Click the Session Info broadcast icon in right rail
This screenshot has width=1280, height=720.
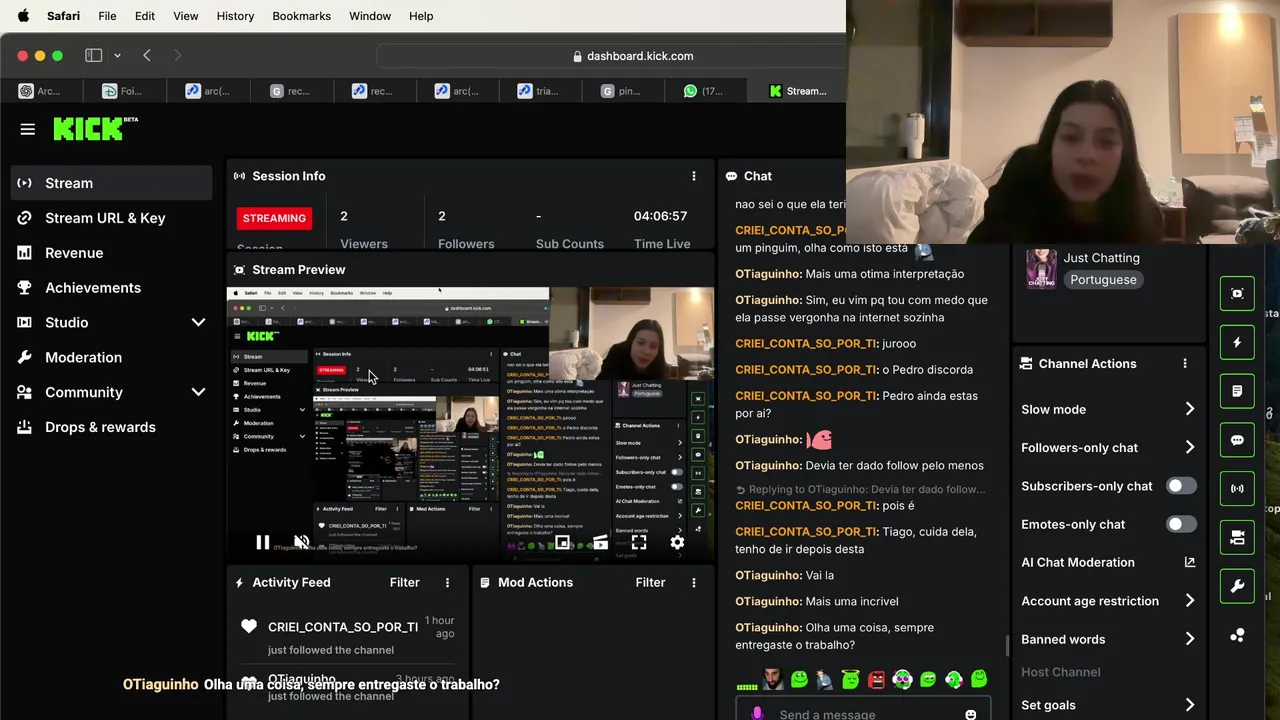[1237, 489]
